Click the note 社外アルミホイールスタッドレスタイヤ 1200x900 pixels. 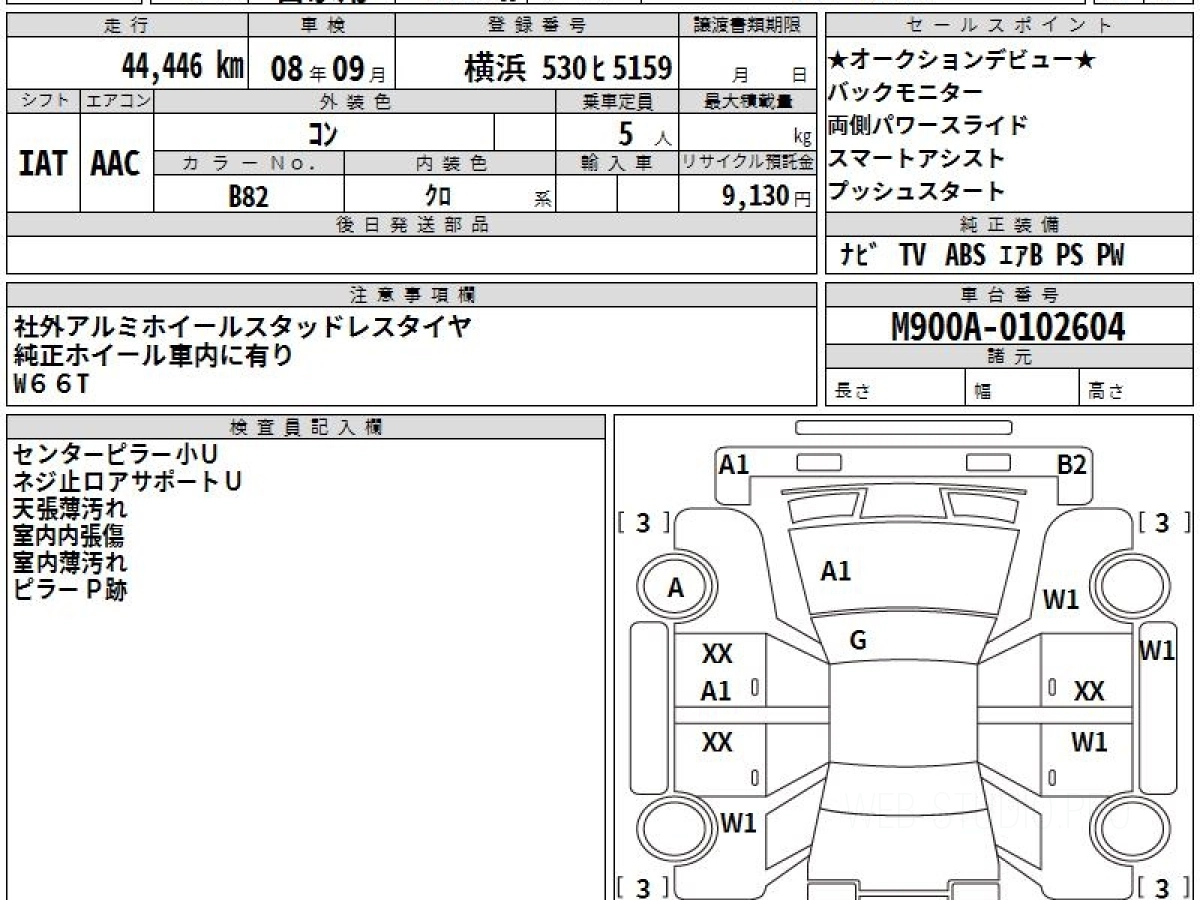242,326
